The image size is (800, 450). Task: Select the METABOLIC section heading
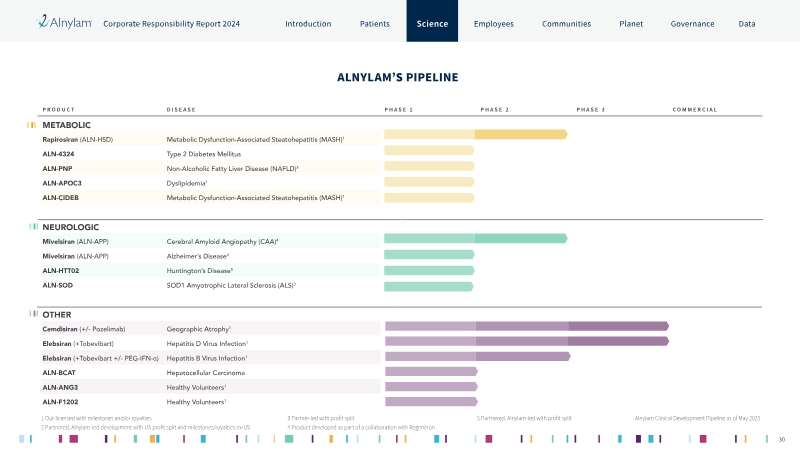[x=66, y=125]
